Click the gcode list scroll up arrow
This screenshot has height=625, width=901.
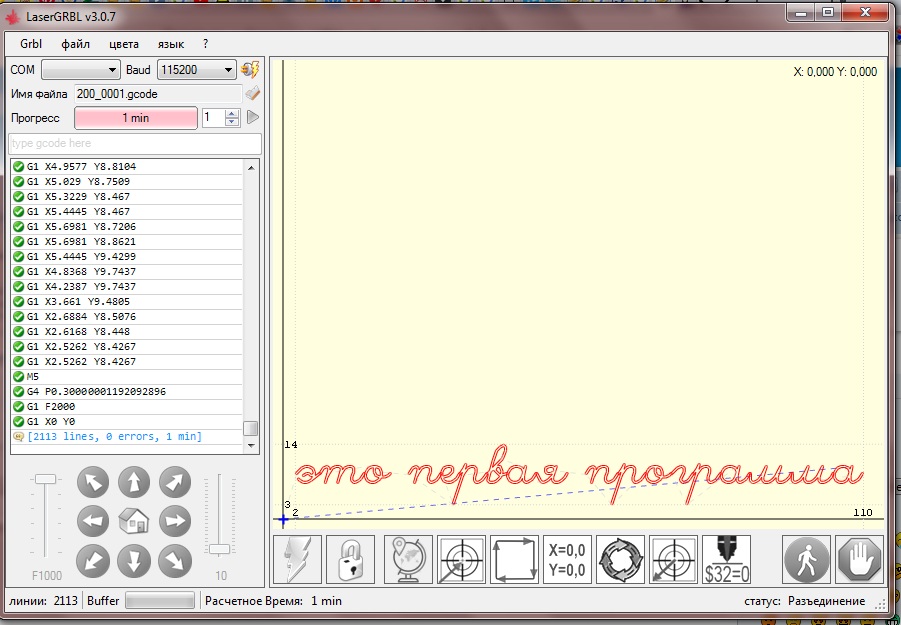click(251, 168)
